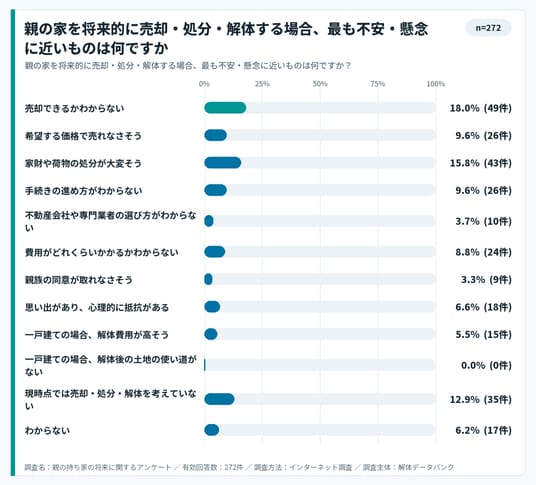This screenshot has height=485, width=536.
Task: Click the 100% axis tick label
Action: pos(436,84)
